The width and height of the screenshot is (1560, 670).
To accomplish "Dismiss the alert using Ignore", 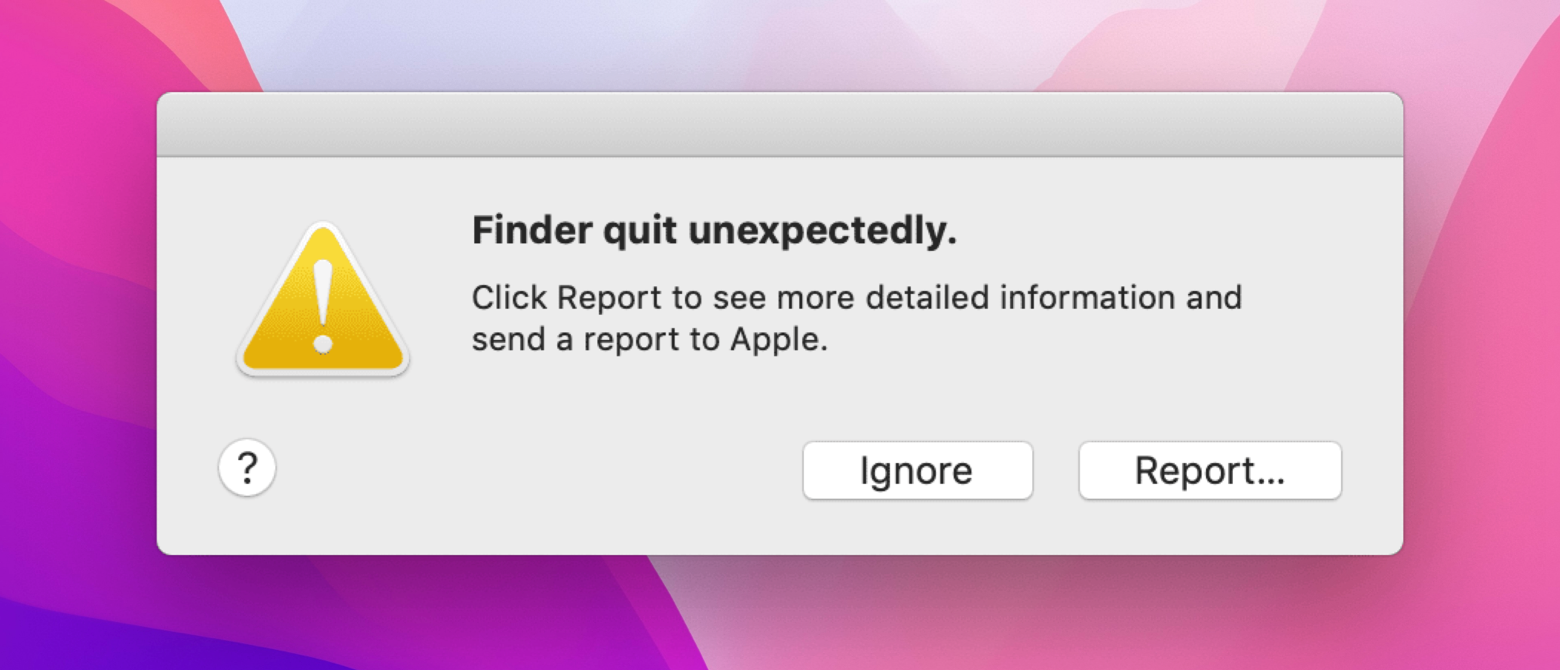I will 916,470.
